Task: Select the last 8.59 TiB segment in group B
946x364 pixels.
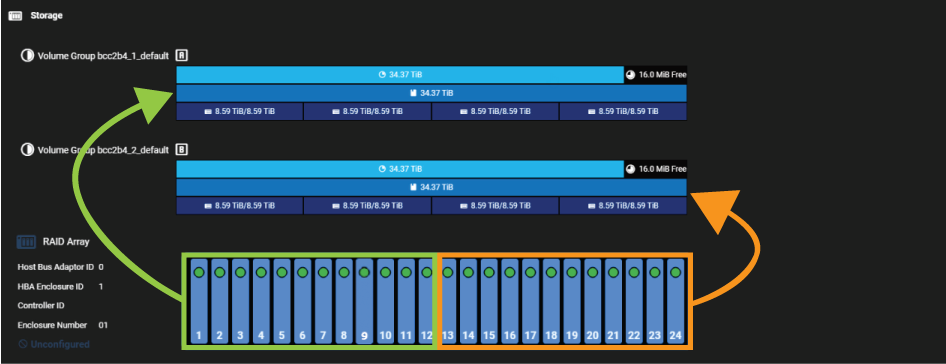Action: [623, 206]
